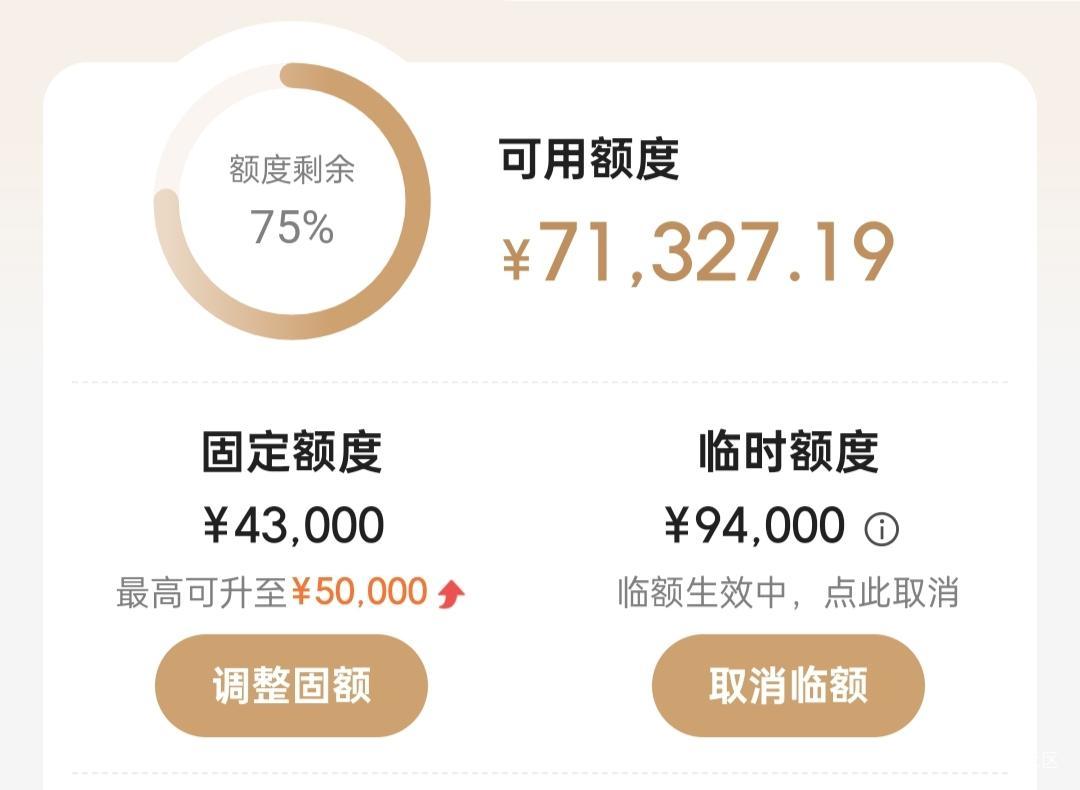1080x790 pixels.
Task: Click the red upward arrow icon
Action: pyautogui.click(x=451, y=594)
